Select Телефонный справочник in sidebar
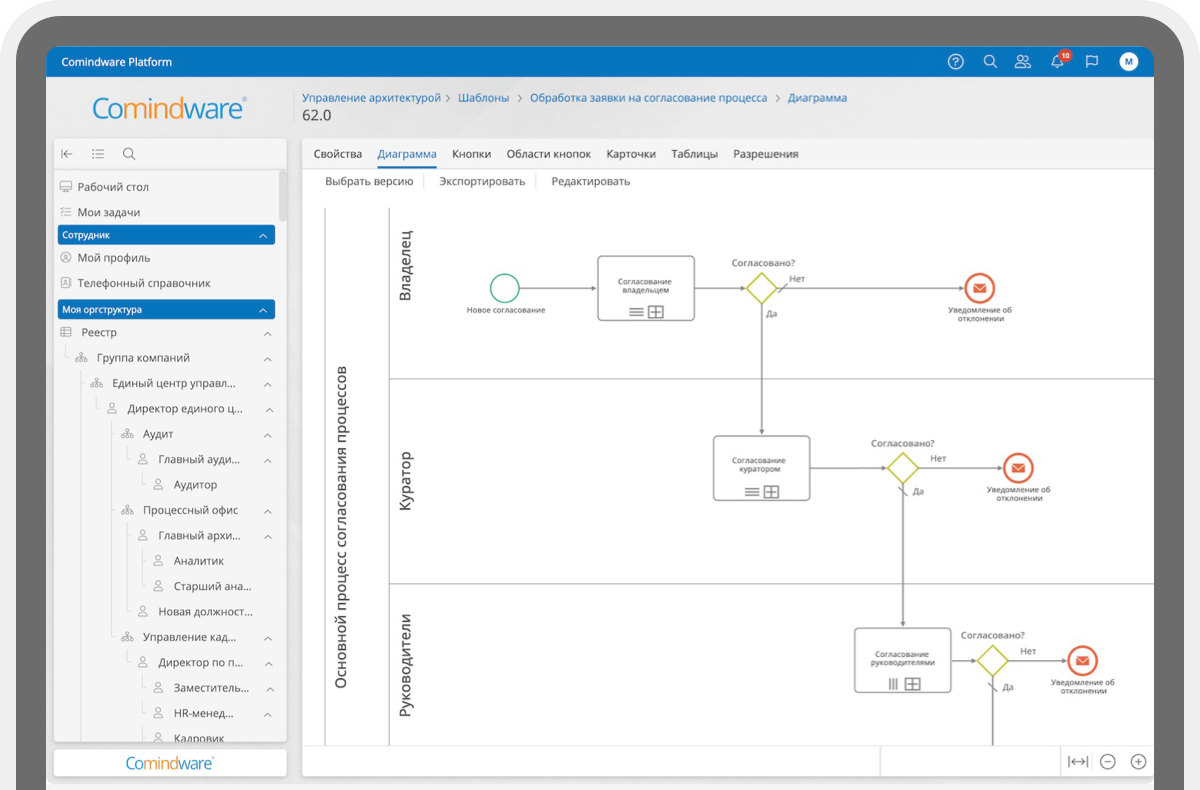Screen dimensions: 1200x790 (x=144, y=283)
